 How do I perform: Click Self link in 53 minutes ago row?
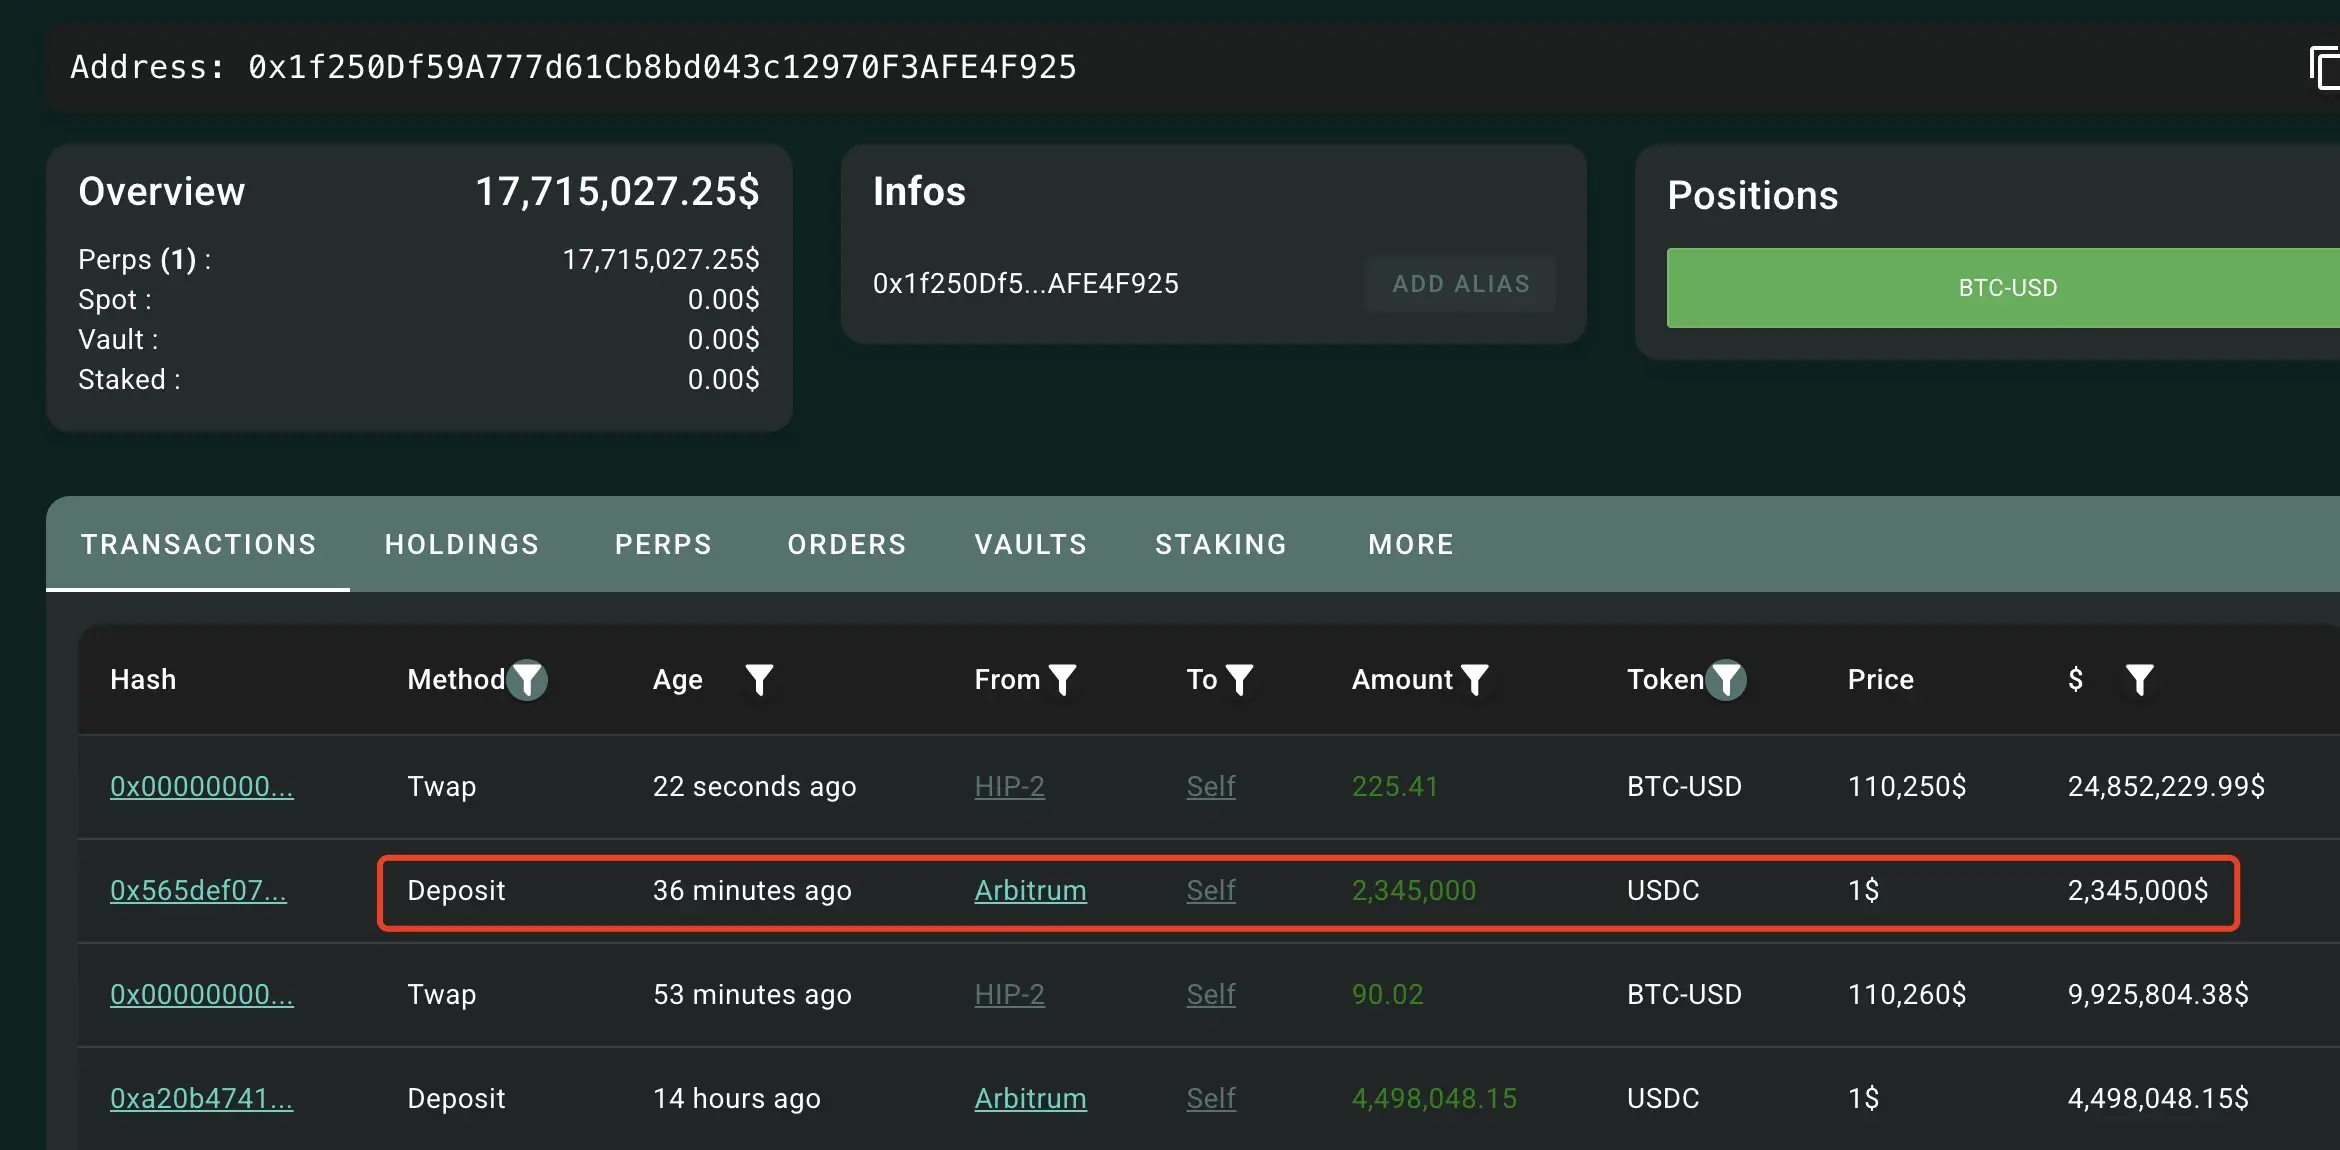point(1211,994)
